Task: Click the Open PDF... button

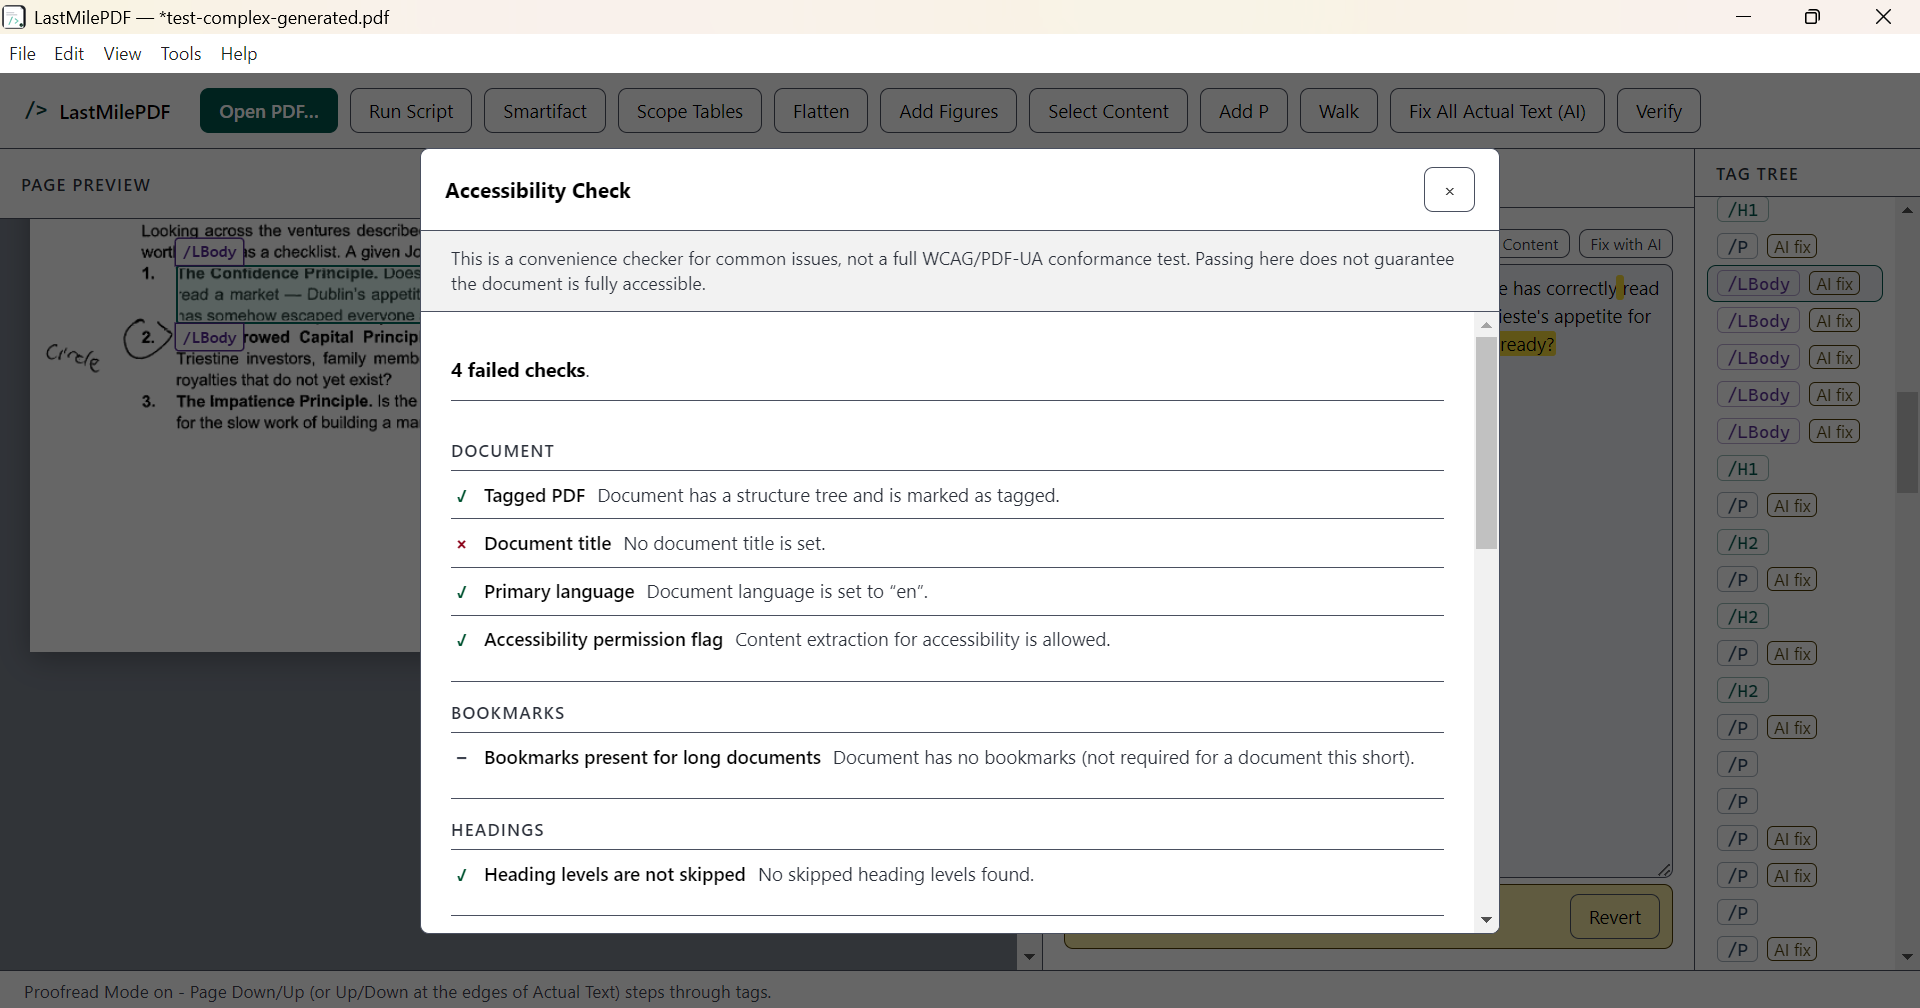Action: click(269, 111)
